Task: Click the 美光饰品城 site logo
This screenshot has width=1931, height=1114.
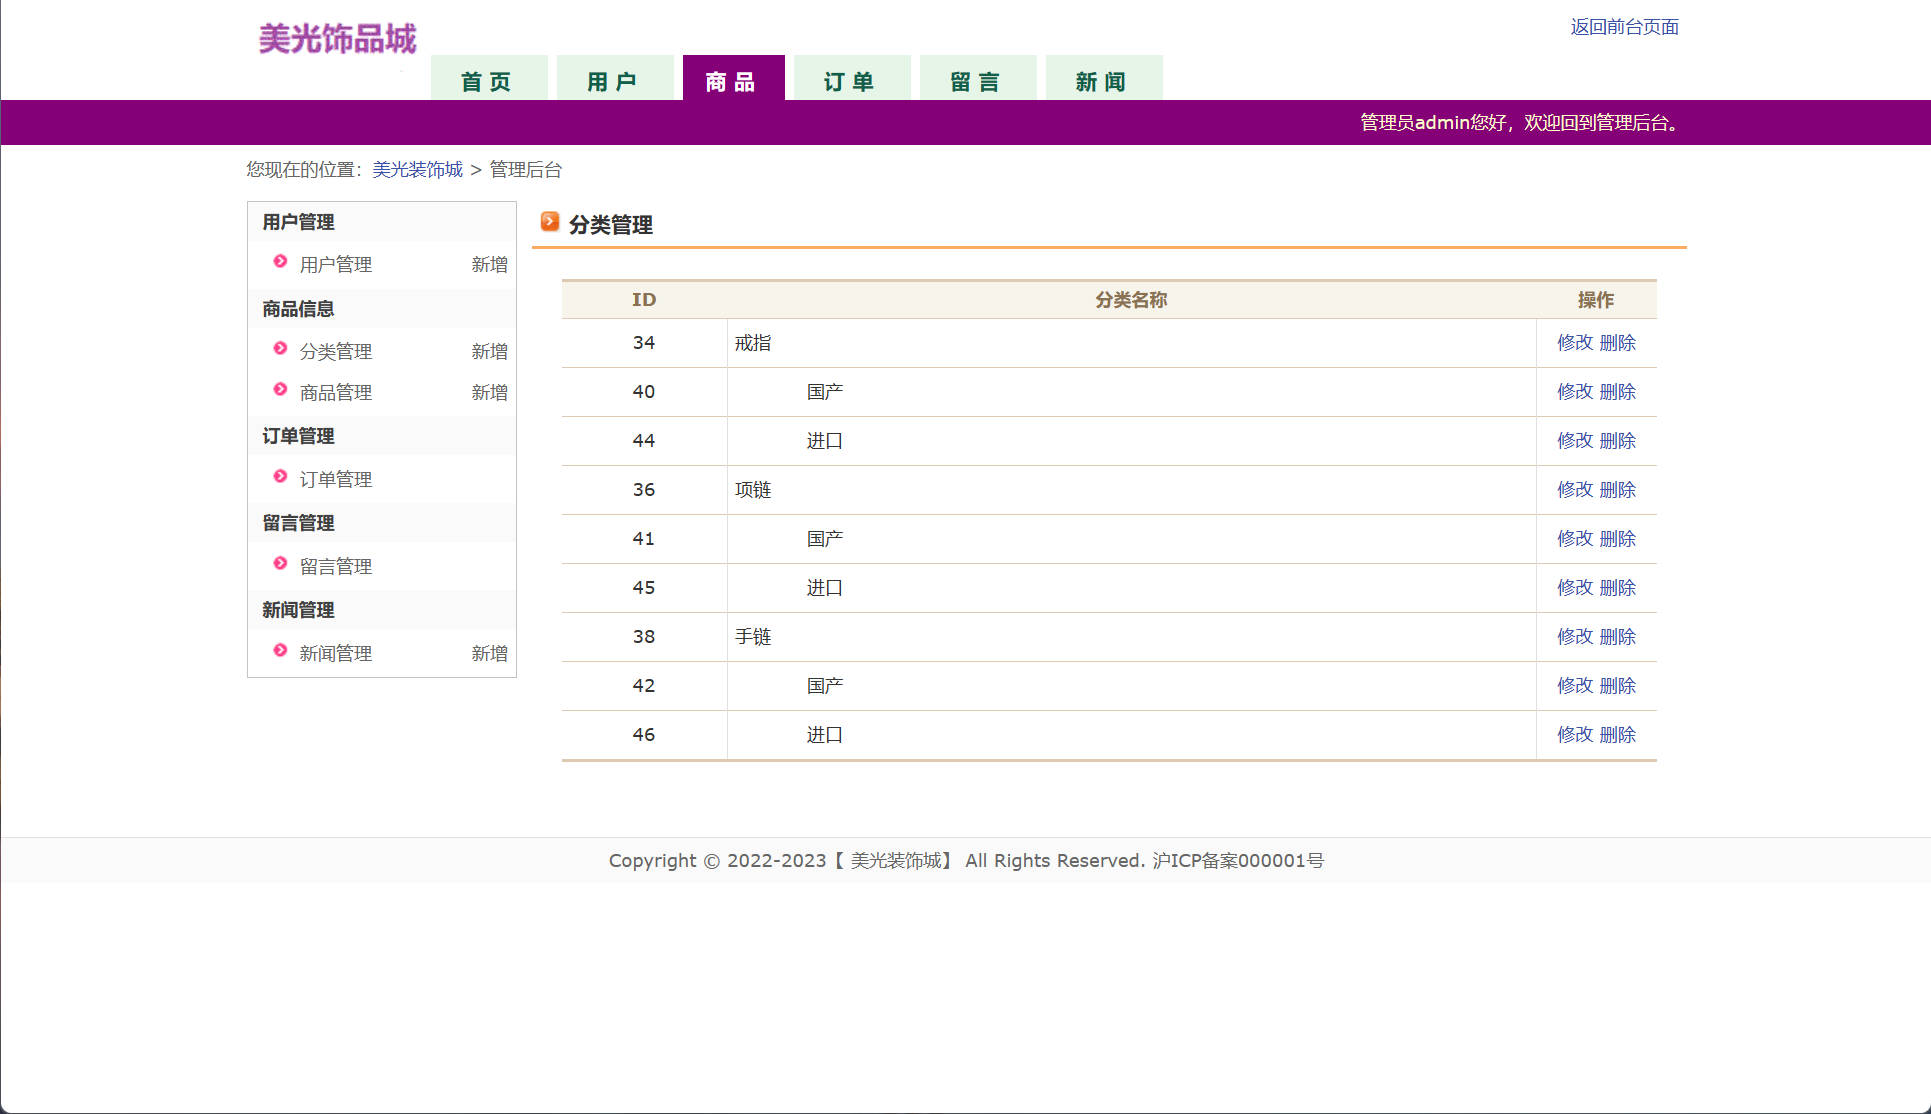Action: pos(337,39)
